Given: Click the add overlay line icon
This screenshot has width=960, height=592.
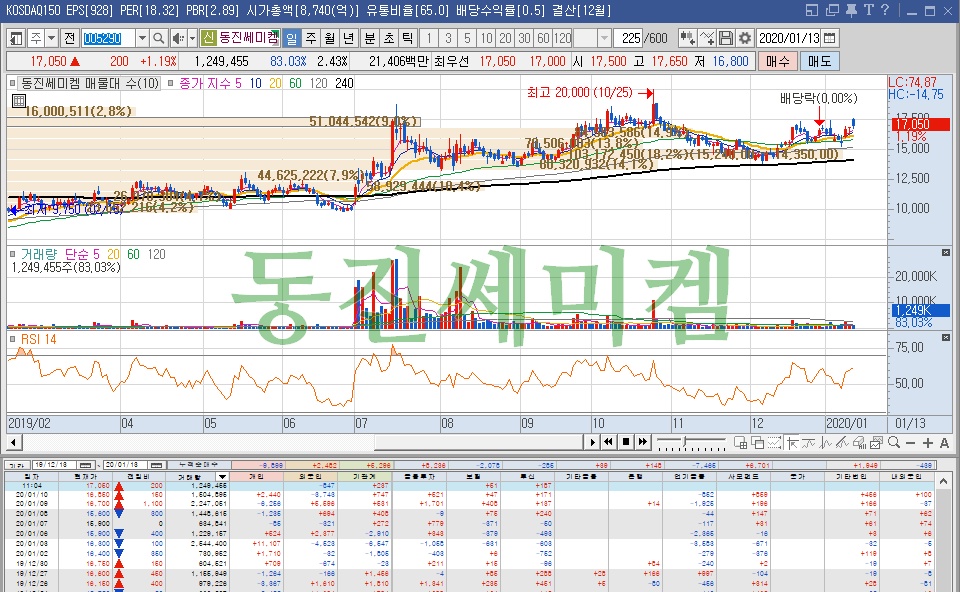Looking at the screenshot, I should pos(707,39).
